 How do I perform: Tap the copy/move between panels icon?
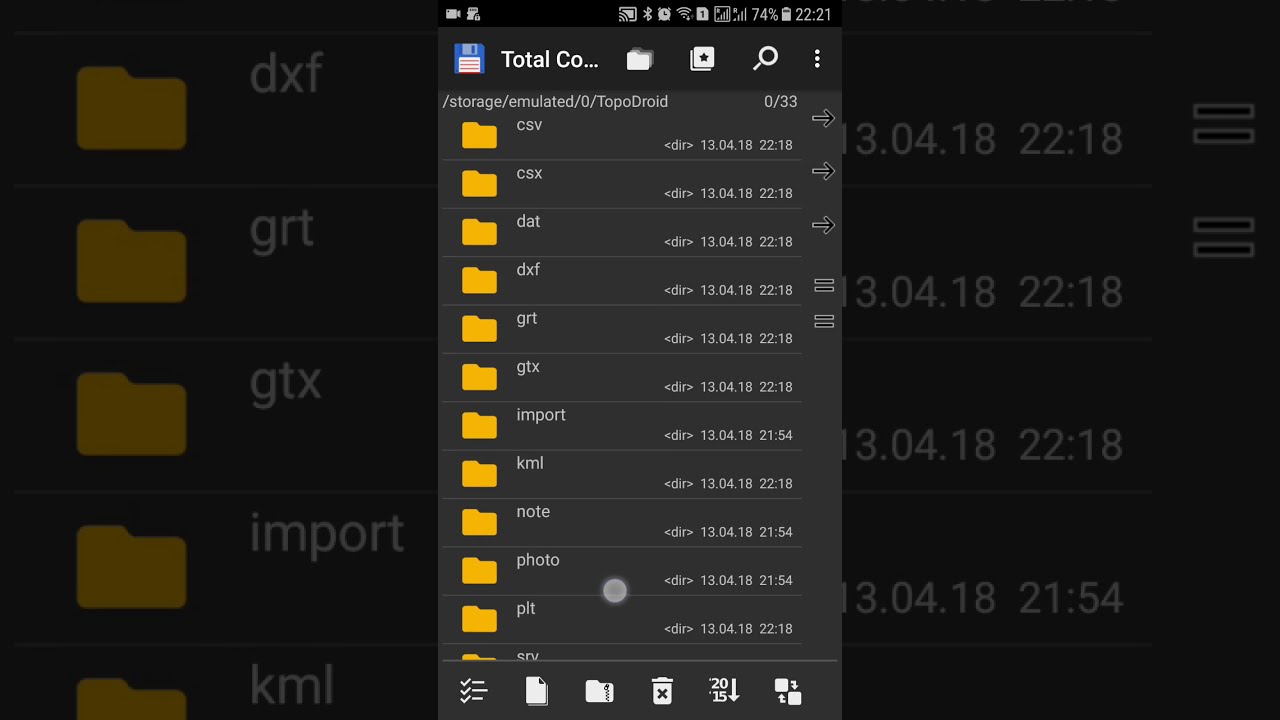click(x=788, y=691)
